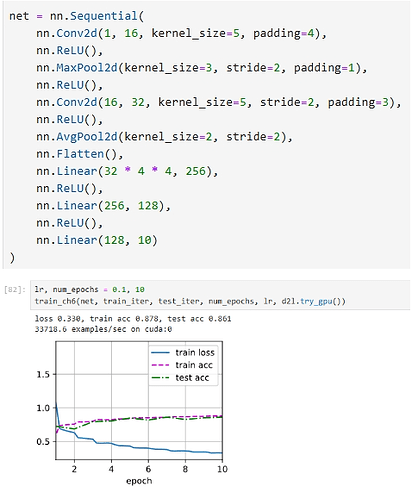Viewport: 412px width, 499px height.
Task: Click the Linear(32 * 4 * 4, 256) line
Action: [x=127, y=172]
